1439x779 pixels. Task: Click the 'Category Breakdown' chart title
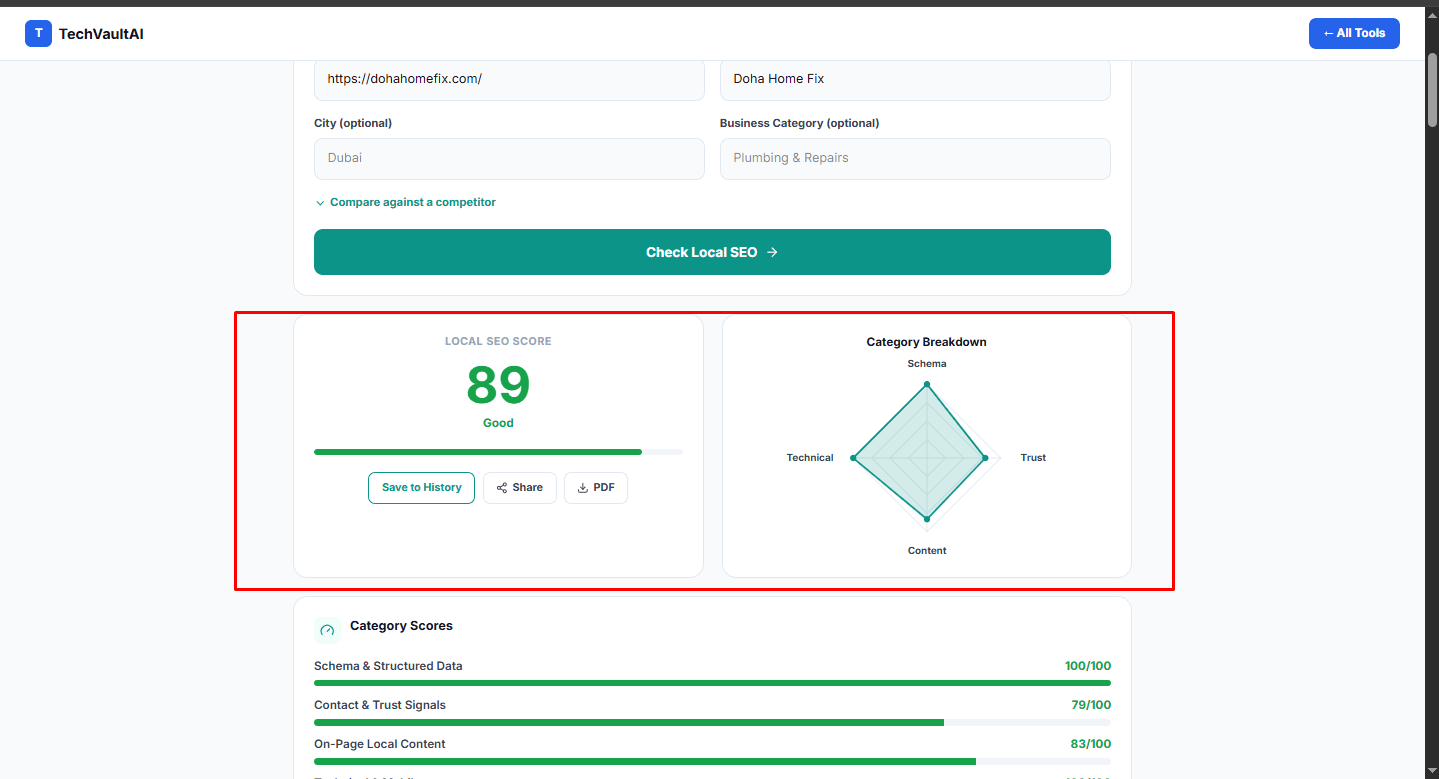pyautogui.click(x=927, y=342)
